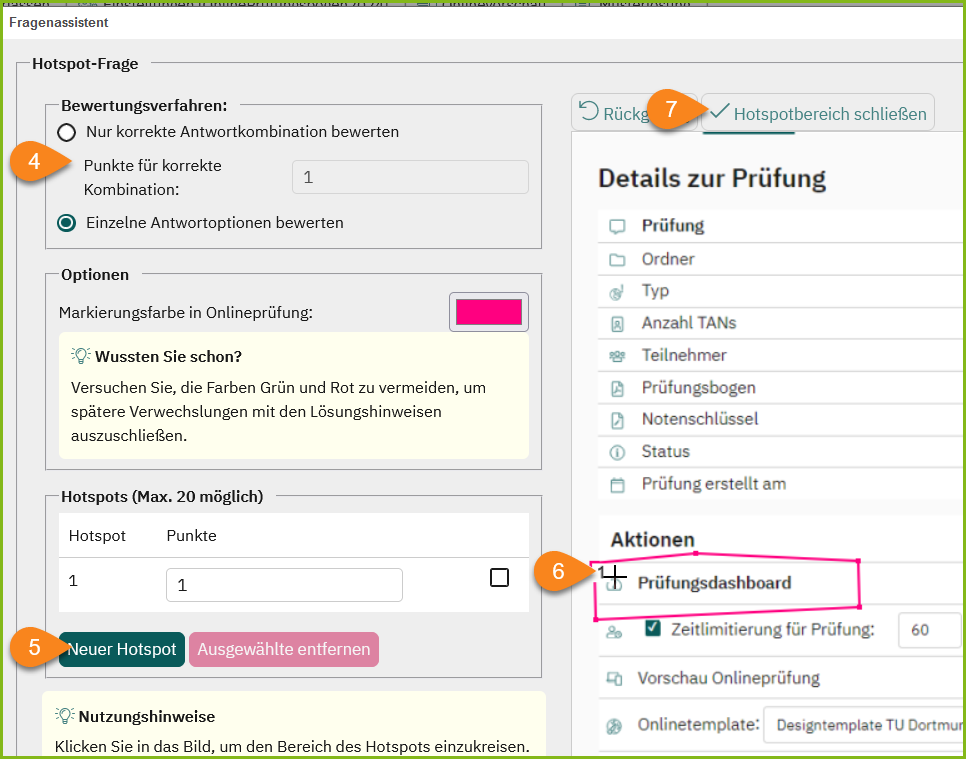This screenshot has width=966, height=759.
Task: Click the 'Anzahl TANs' row label
Action: tap(689, 323)
